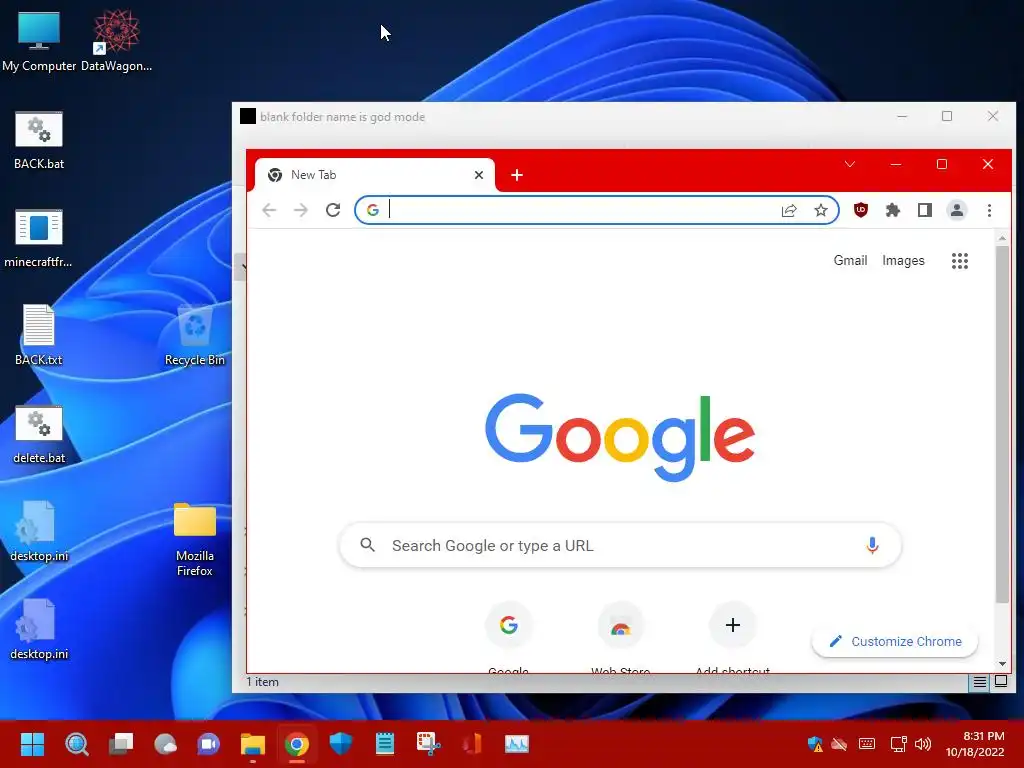Switch Explorer window to large icons view
1024x768 pixels.
pos(1000,682)
